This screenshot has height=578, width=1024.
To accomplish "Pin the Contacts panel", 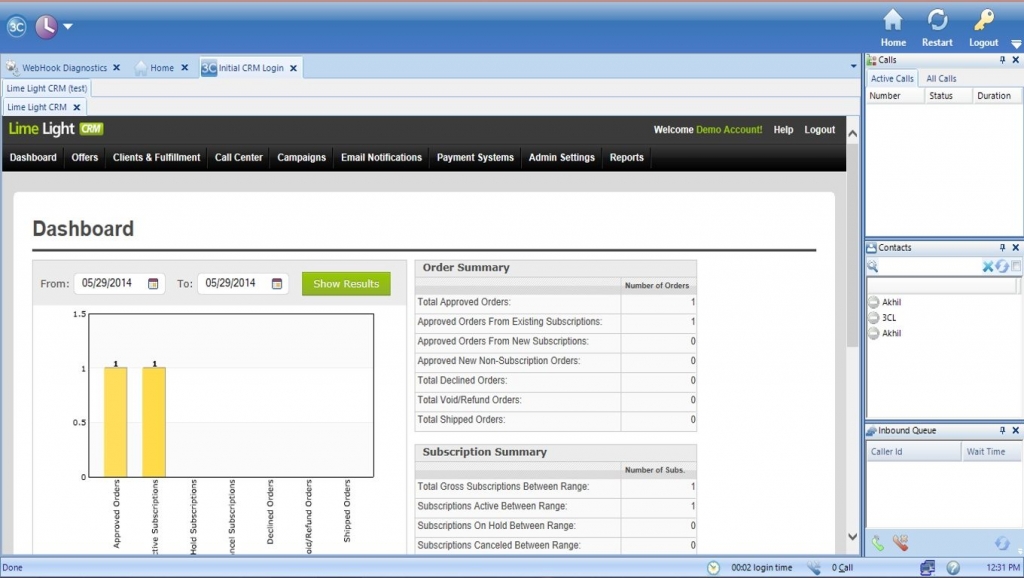I will (1003, 247).
